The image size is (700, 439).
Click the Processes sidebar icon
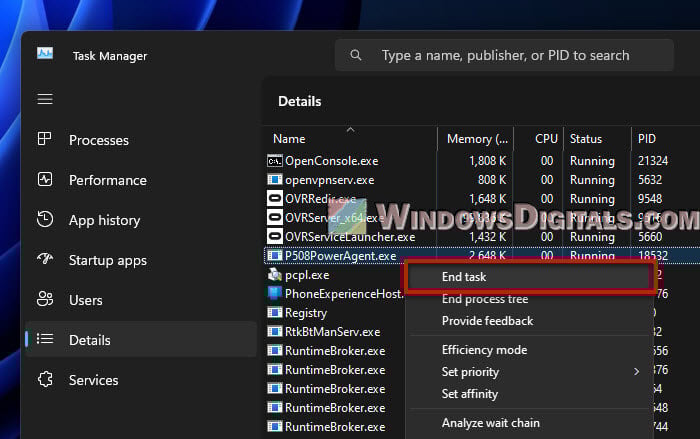45,139
